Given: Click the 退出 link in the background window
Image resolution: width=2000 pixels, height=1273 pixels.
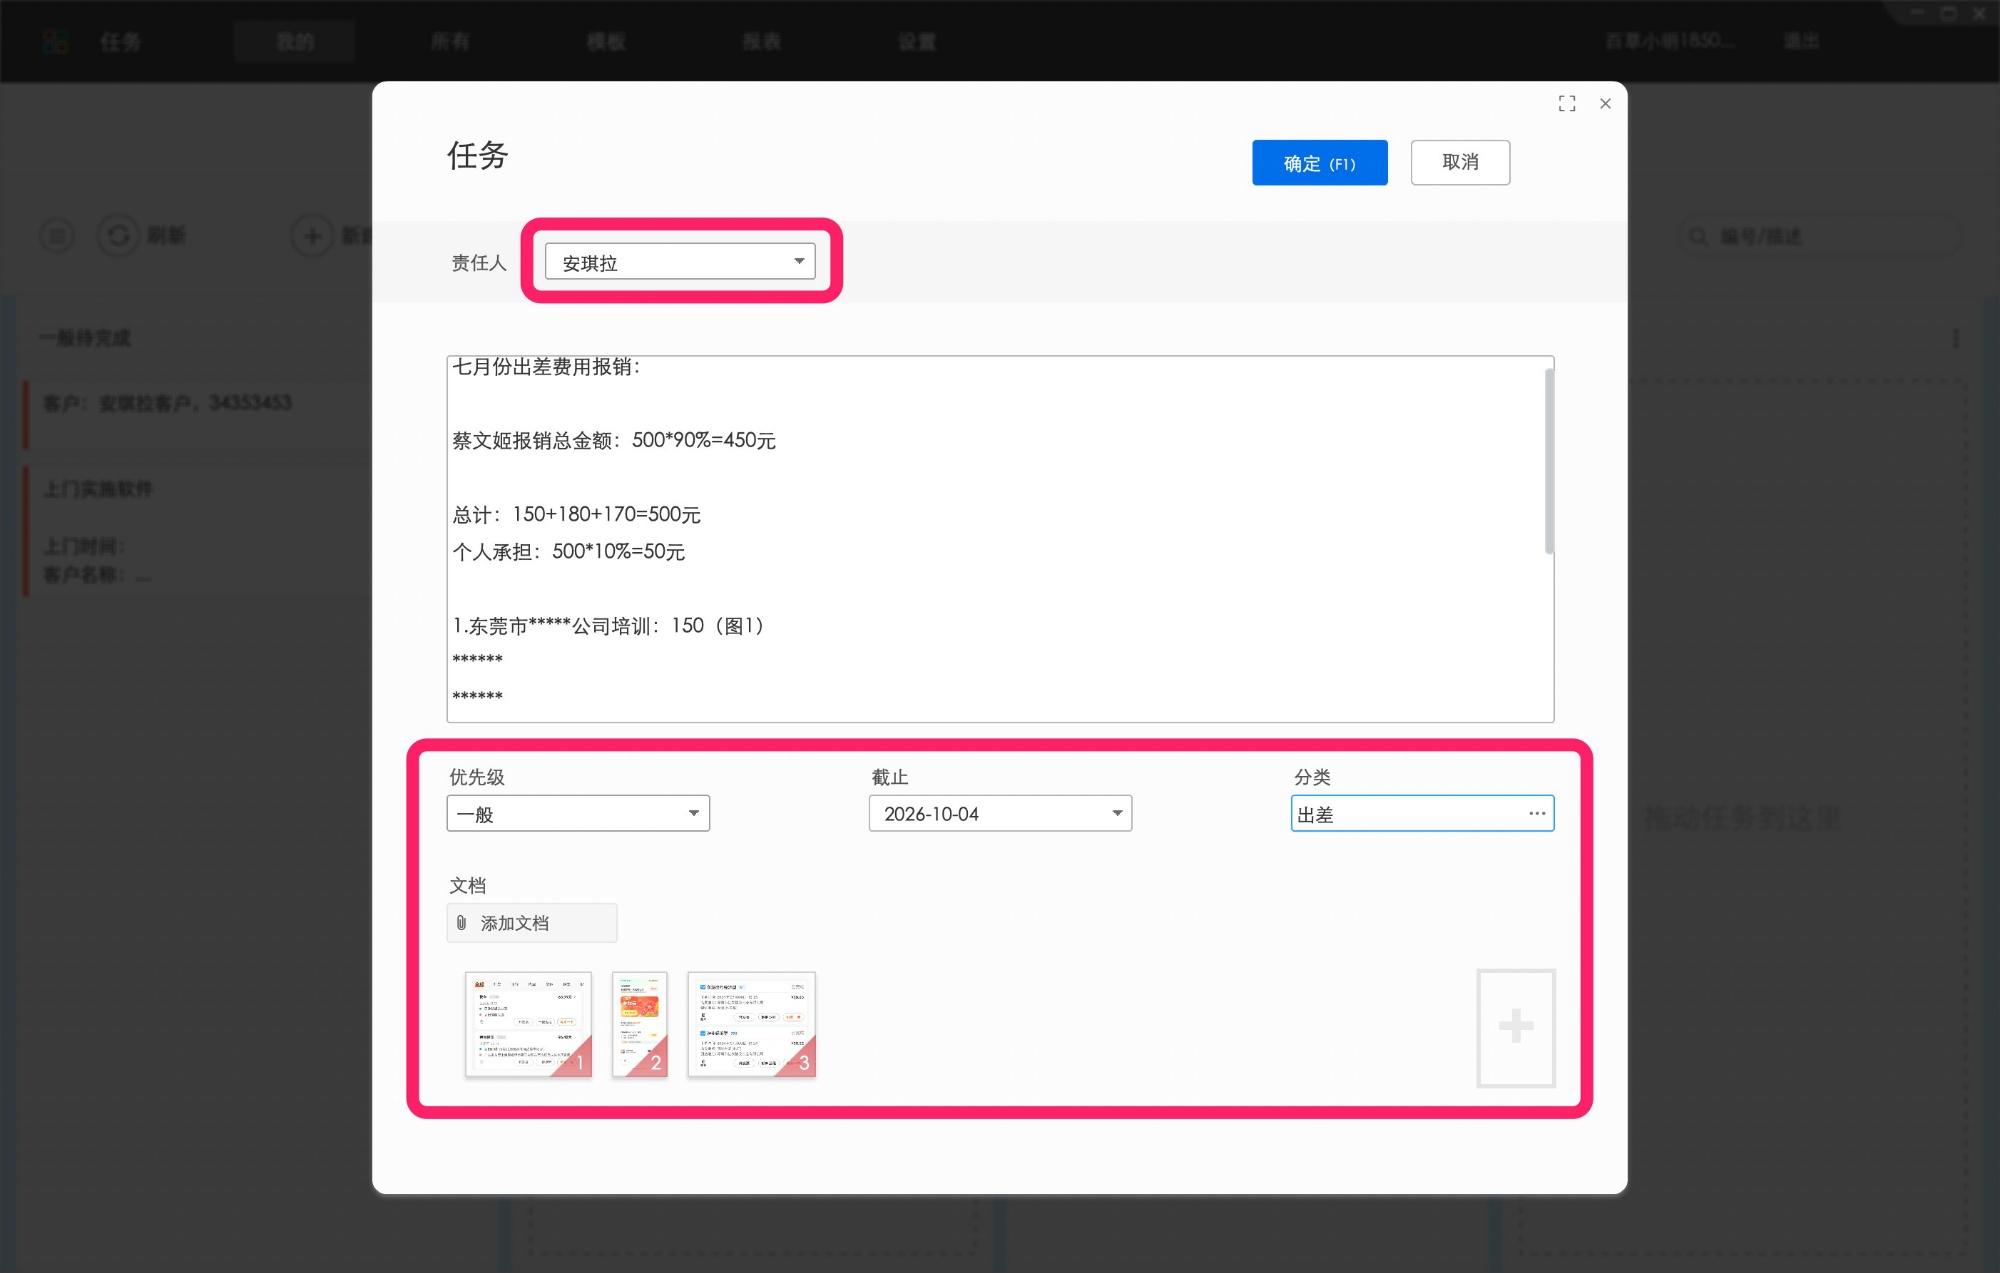Looking at the screenshot, I should pos(1801,41).
